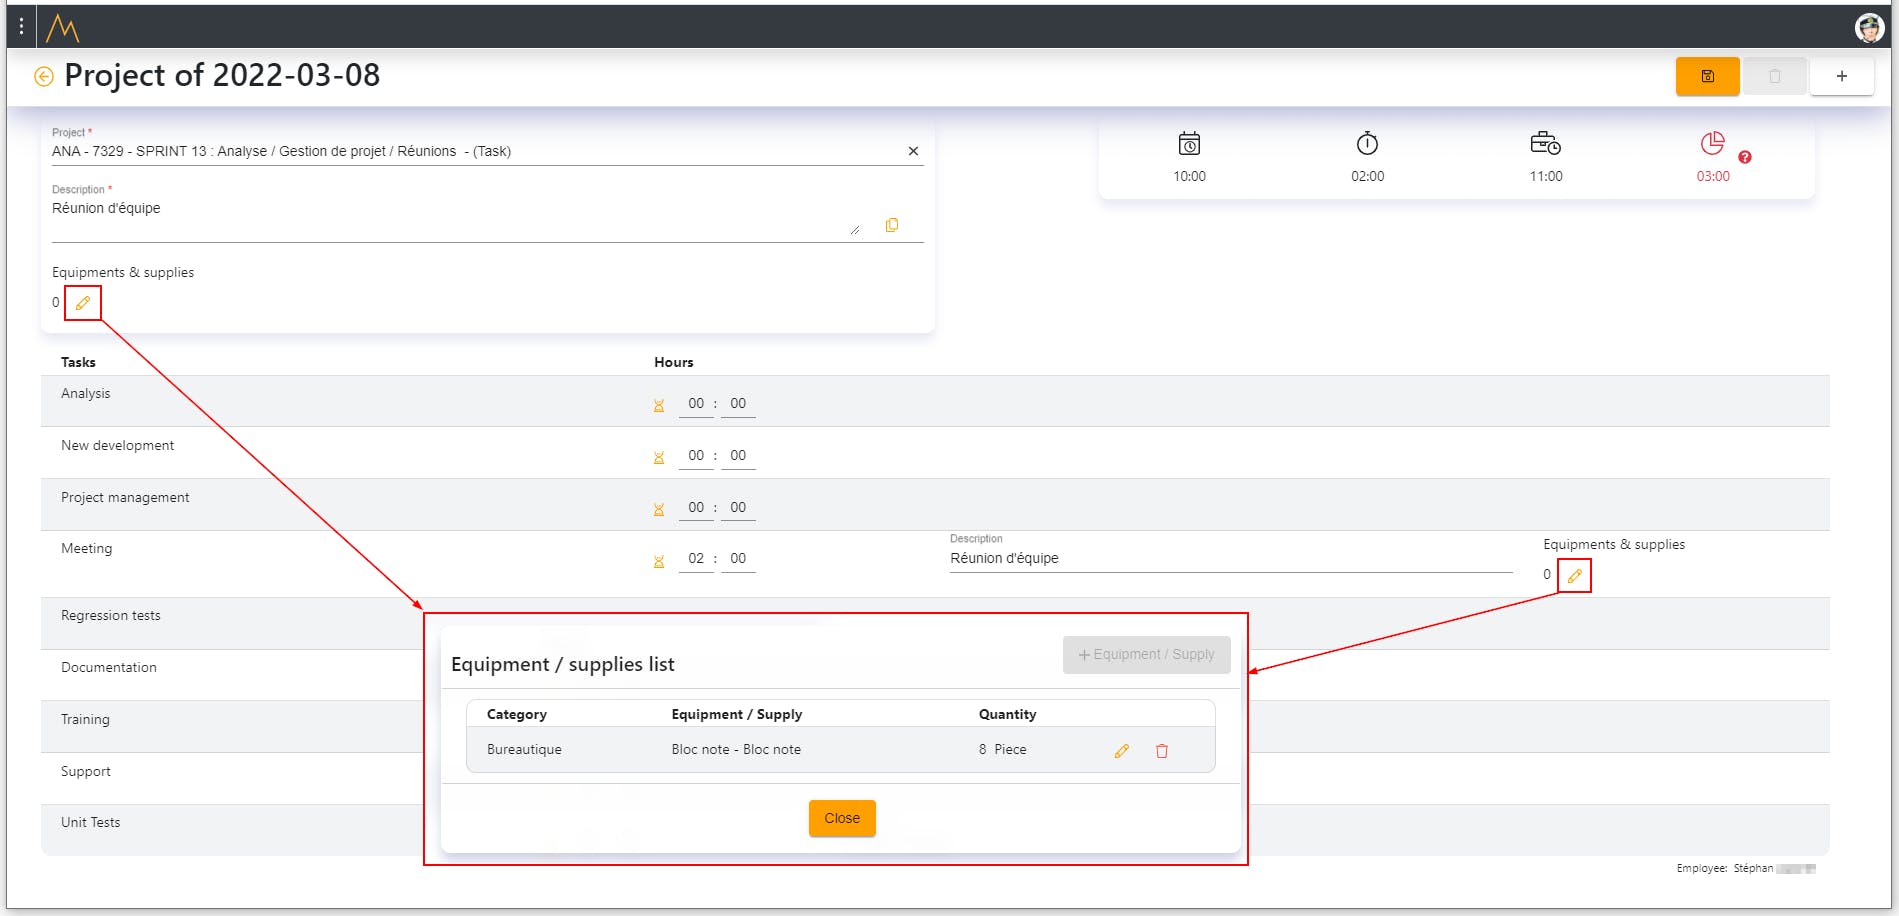Edit equipments & supplies on the Meeting row
This screenshot has height=916, width=1899.
(x=1575, y=576)
